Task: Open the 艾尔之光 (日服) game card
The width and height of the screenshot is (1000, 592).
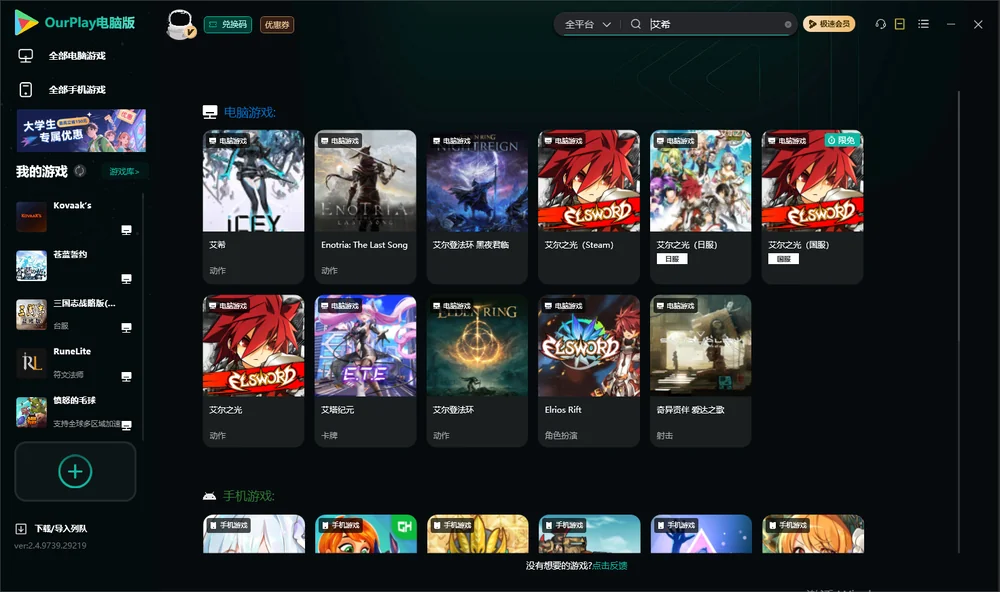Action: point(700,207)
